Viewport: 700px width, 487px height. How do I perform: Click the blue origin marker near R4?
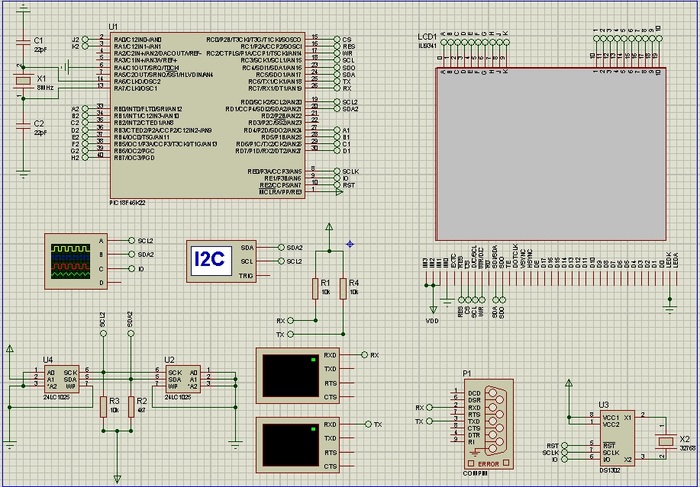click(349, 243)
